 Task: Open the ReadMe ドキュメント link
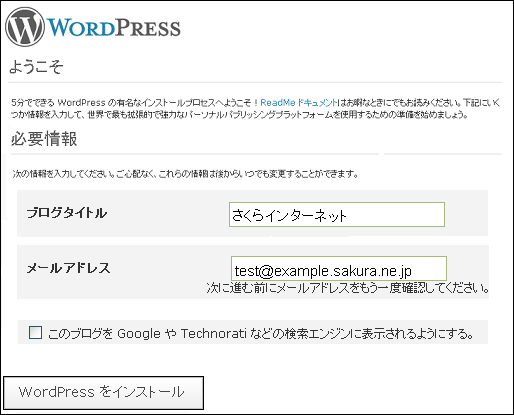coord(299,102)
